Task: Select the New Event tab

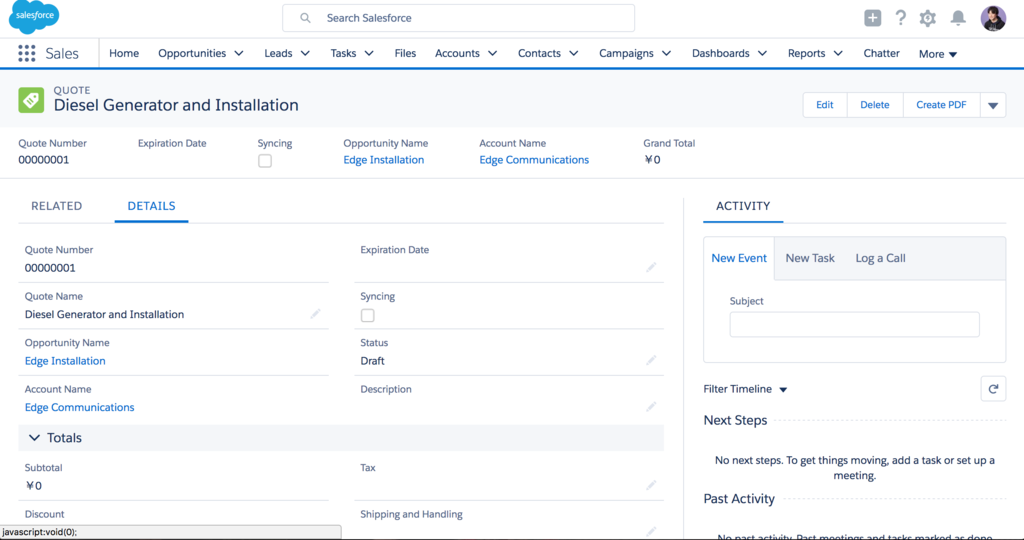Action: (x=739, y=258)
